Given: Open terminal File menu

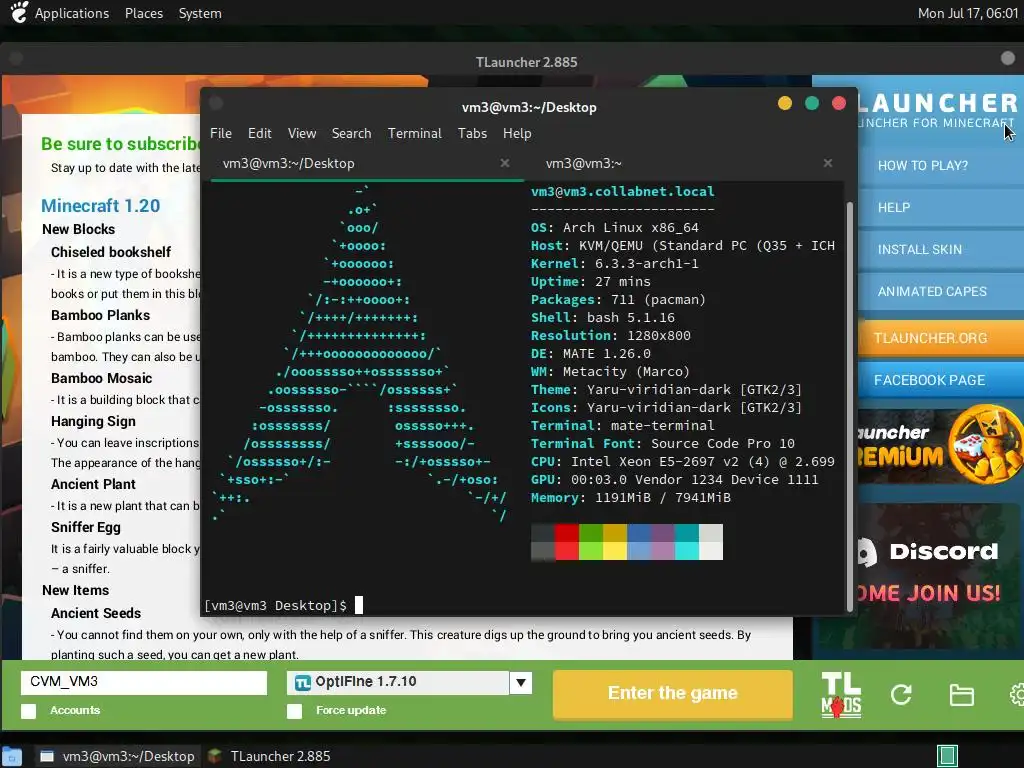Looking at the screenshot, I should tap(221, 133).
